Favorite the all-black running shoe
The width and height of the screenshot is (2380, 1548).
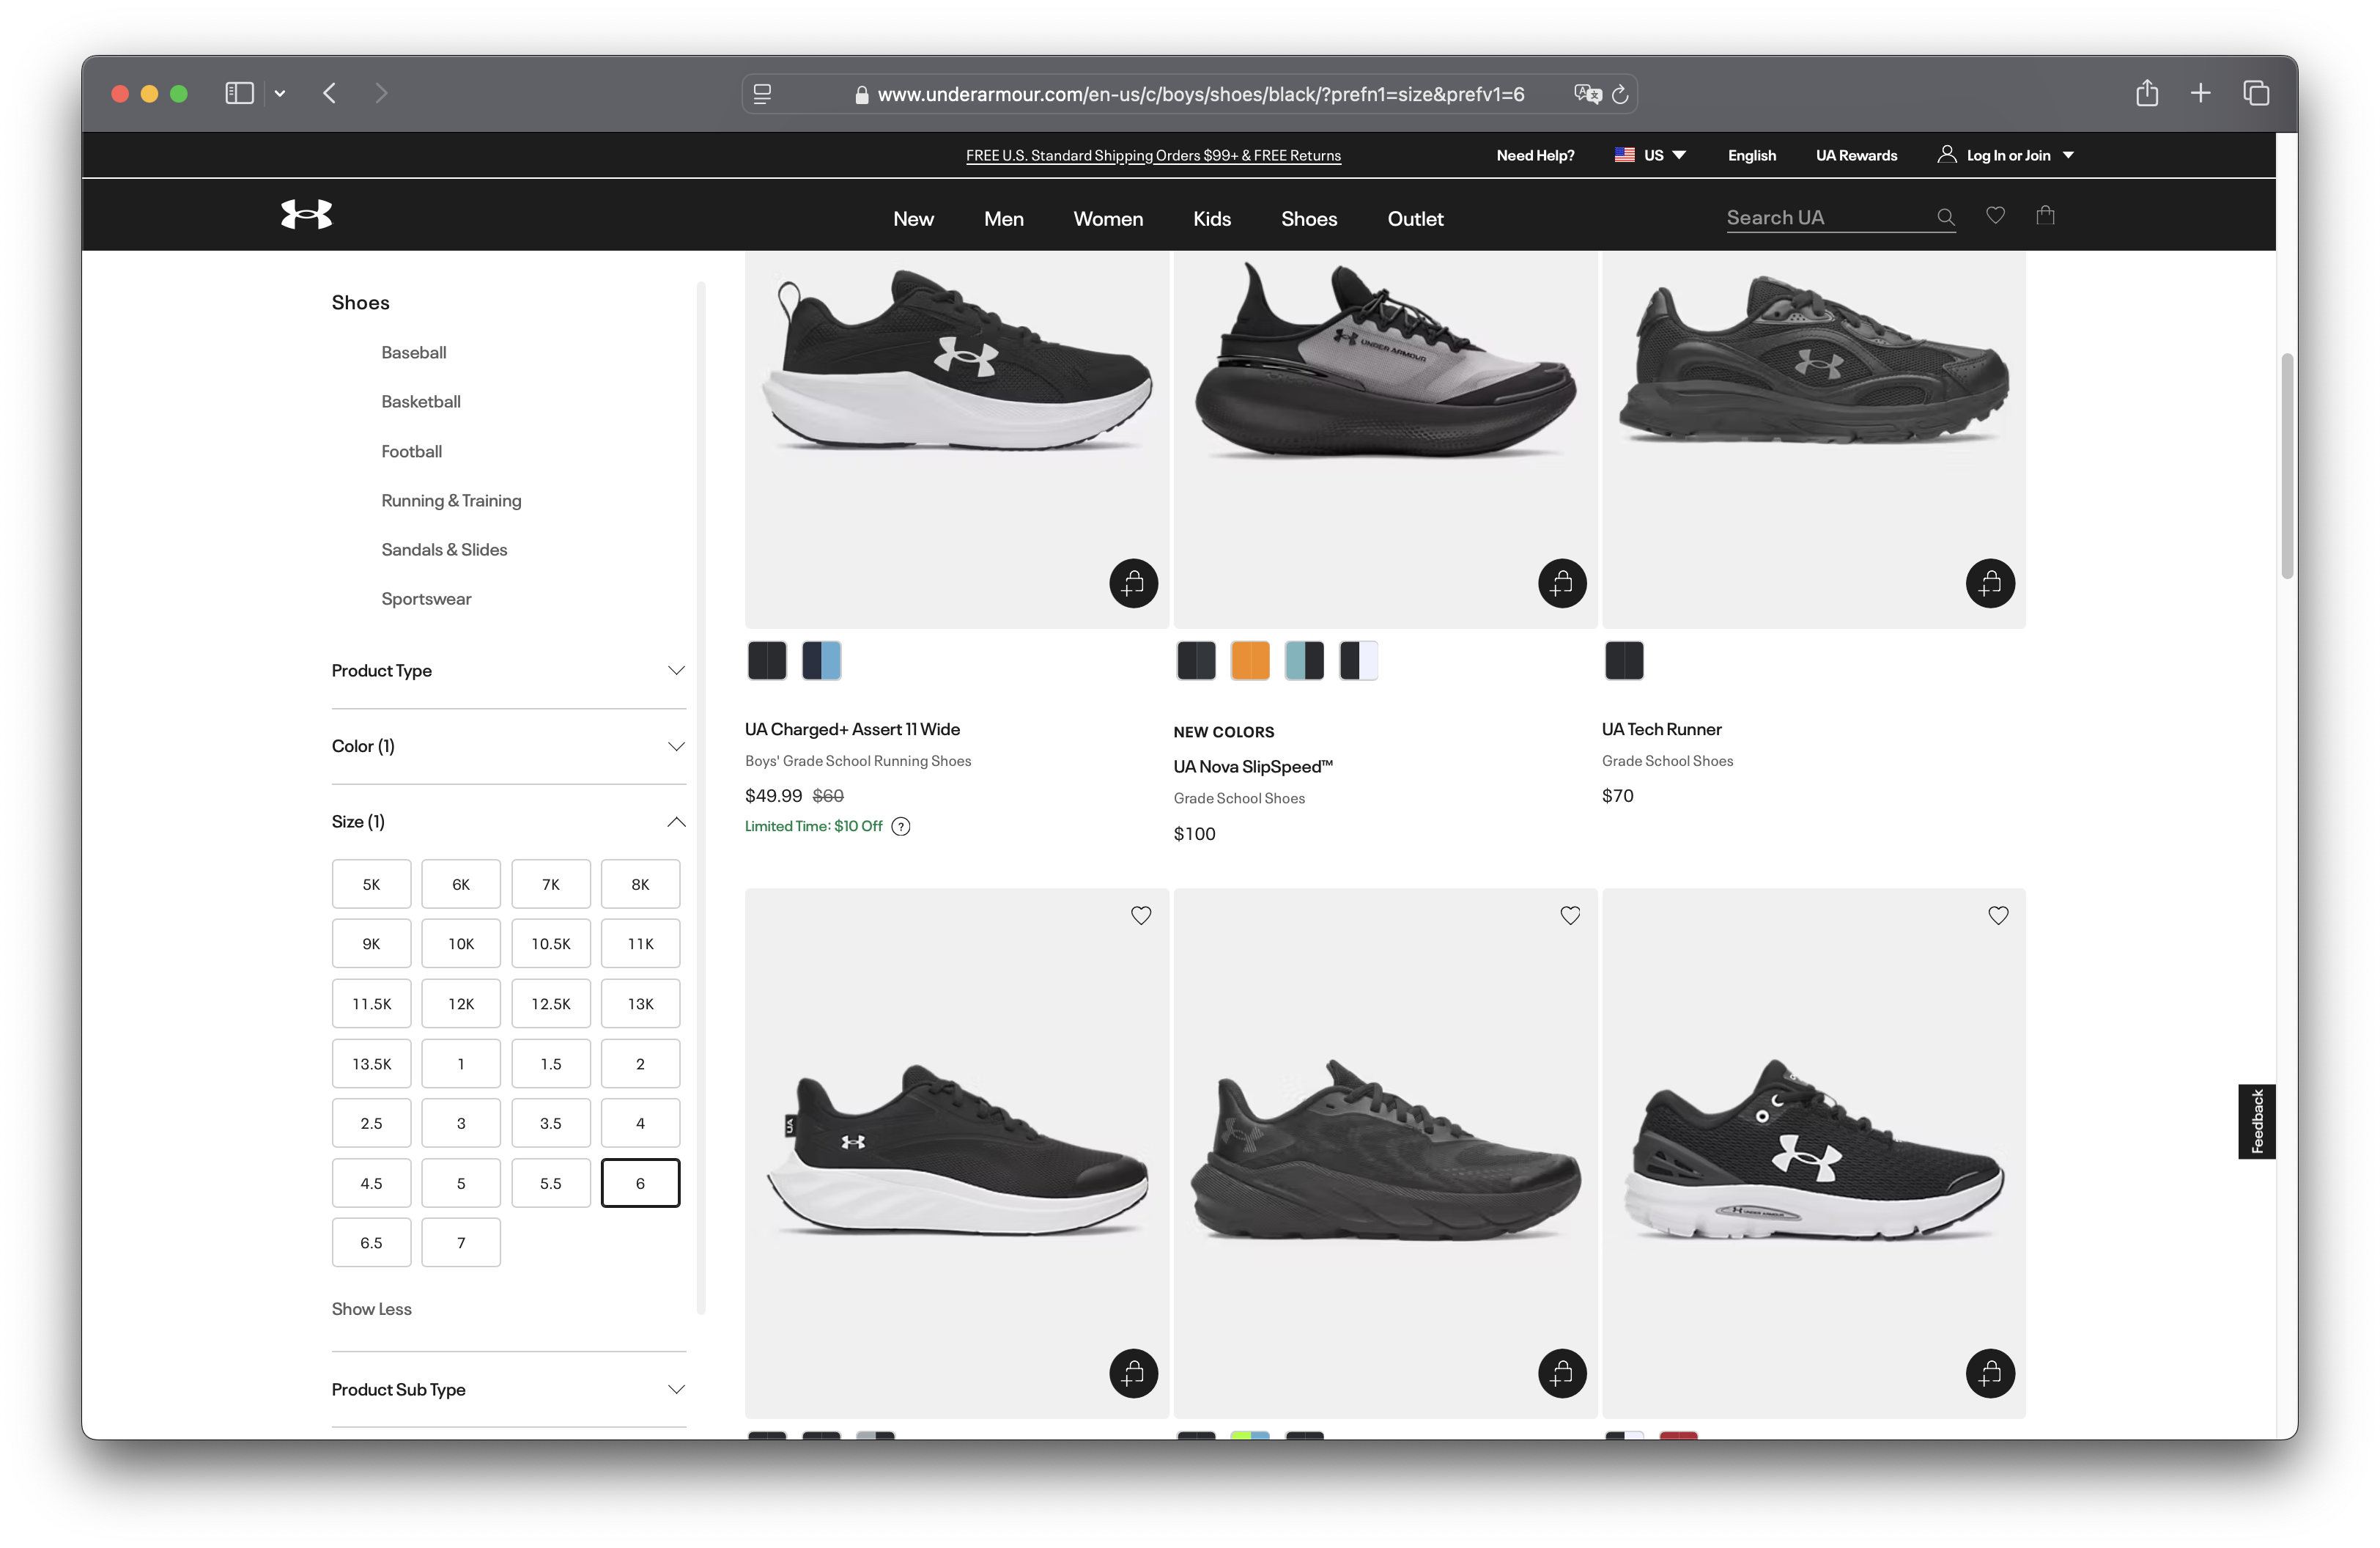tap(1570, 915)
